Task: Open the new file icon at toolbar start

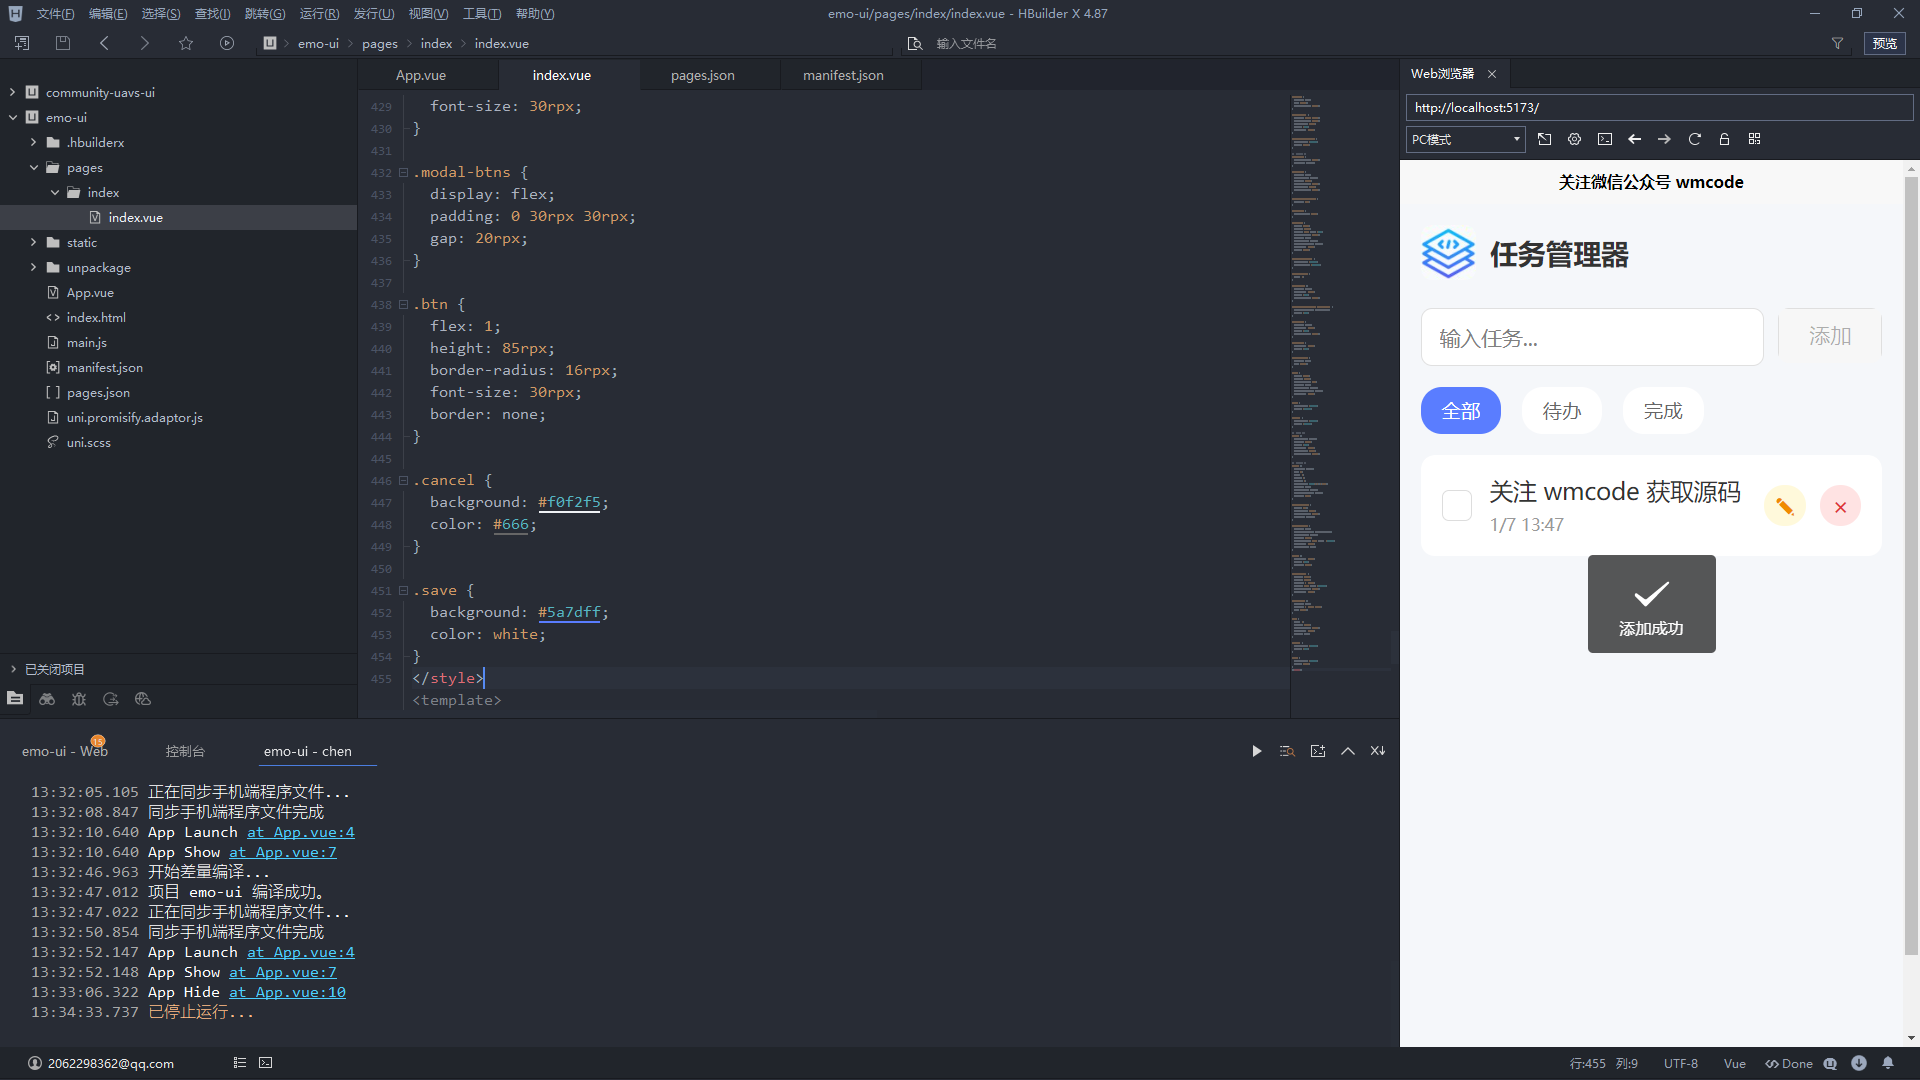Action: pos(22,43)
